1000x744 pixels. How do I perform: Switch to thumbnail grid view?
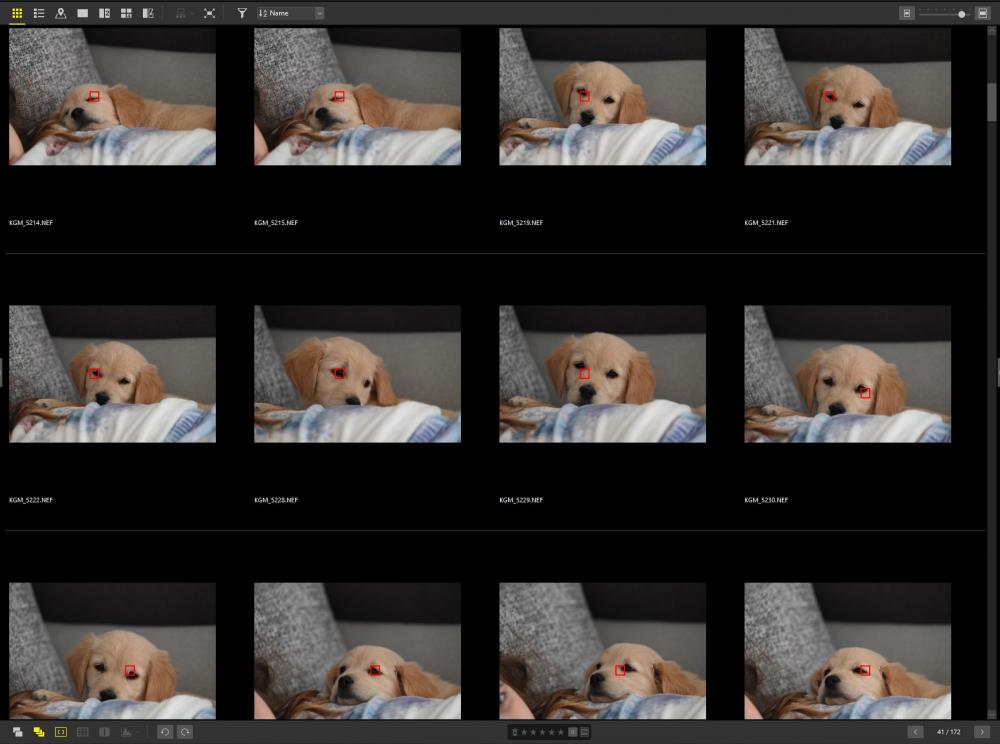(17, 13)
